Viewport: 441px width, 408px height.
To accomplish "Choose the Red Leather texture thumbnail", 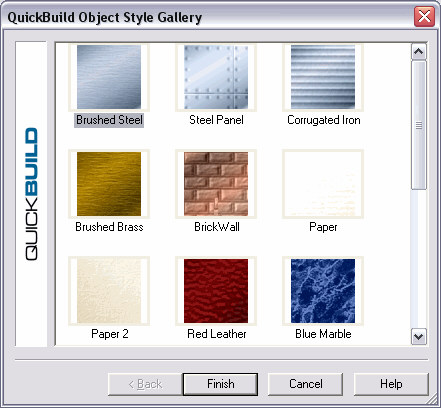I will 216,291.
